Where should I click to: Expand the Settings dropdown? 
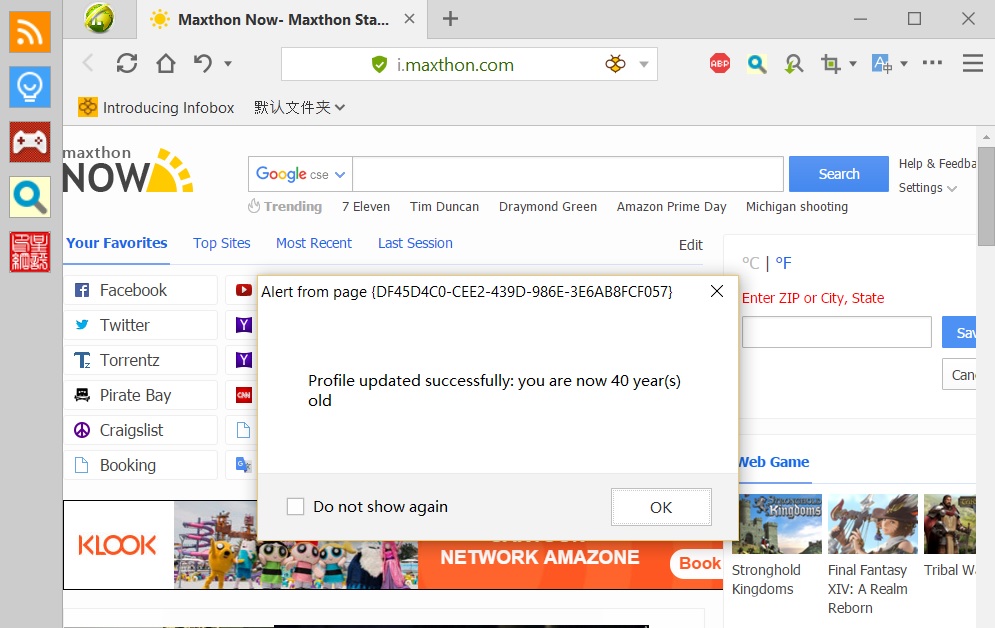[x=927, y=188]
